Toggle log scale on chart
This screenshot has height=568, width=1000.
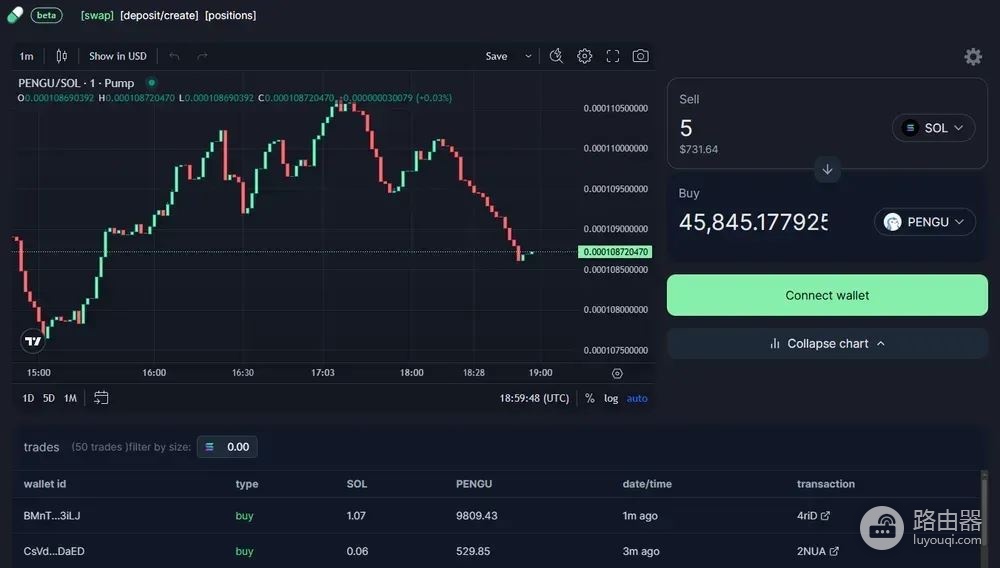[611, 398]
